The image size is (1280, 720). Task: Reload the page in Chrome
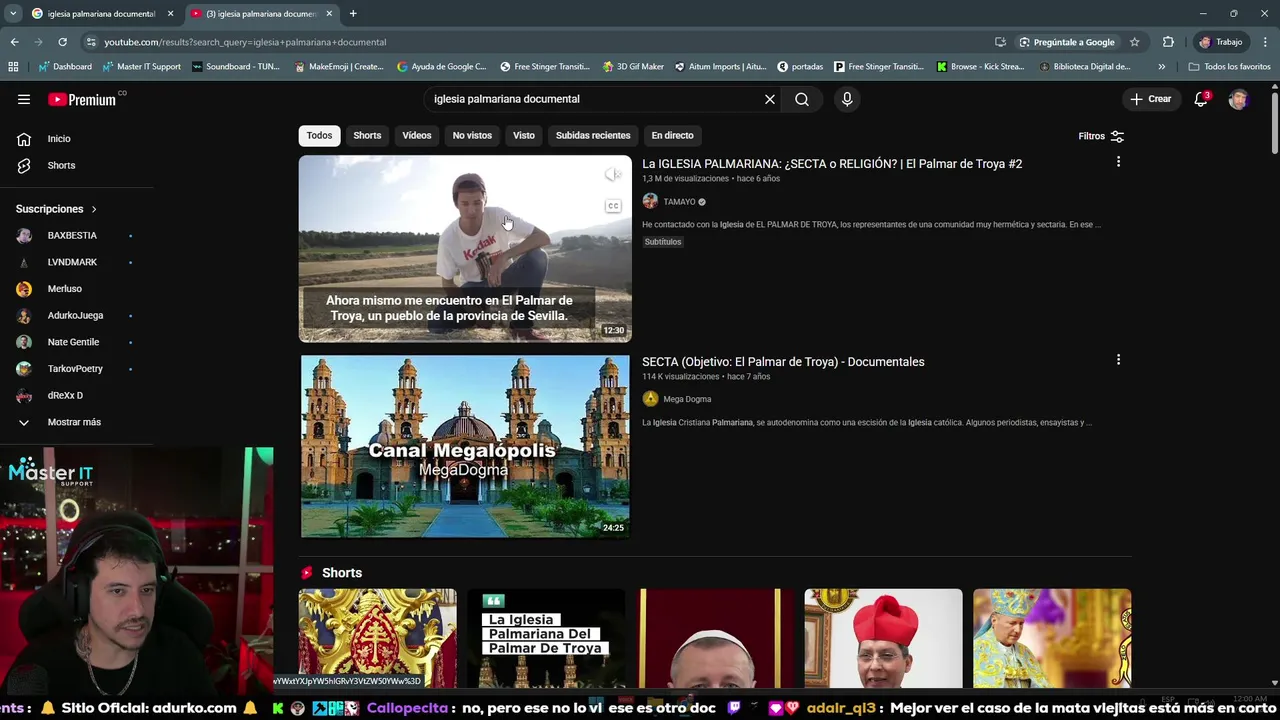[62, 42]
